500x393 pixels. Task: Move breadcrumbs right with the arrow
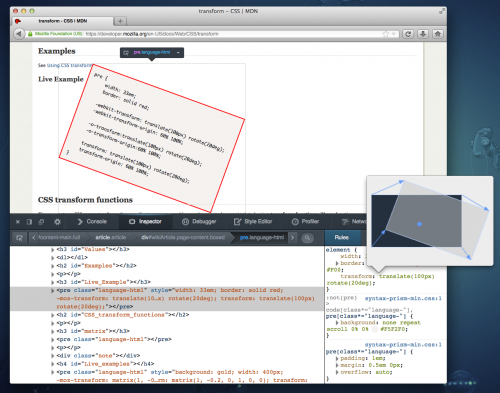292,238
